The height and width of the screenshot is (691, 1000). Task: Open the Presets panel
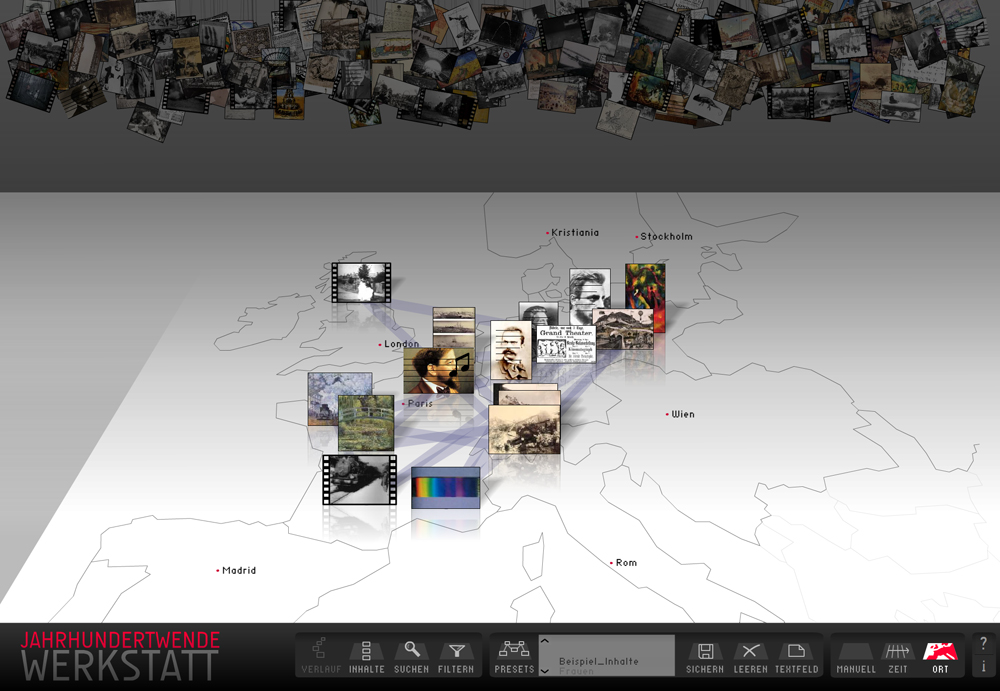(514, 657)
